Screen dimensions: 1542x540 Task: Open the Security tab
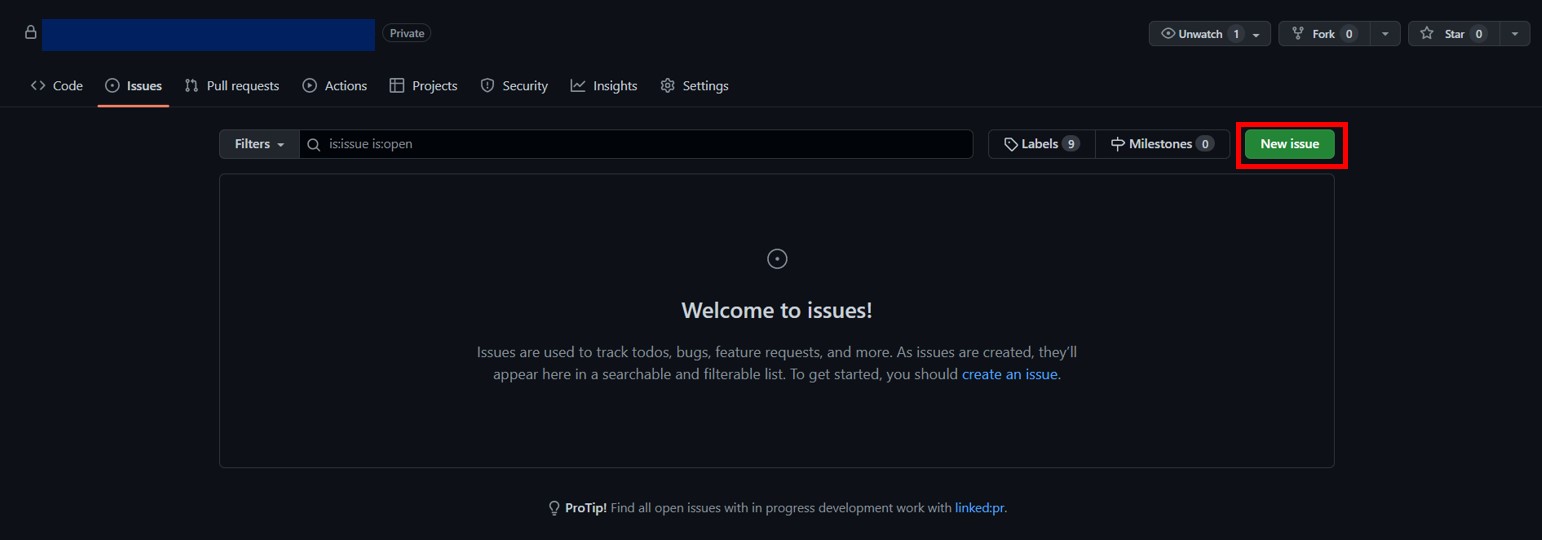click(514, 86)
